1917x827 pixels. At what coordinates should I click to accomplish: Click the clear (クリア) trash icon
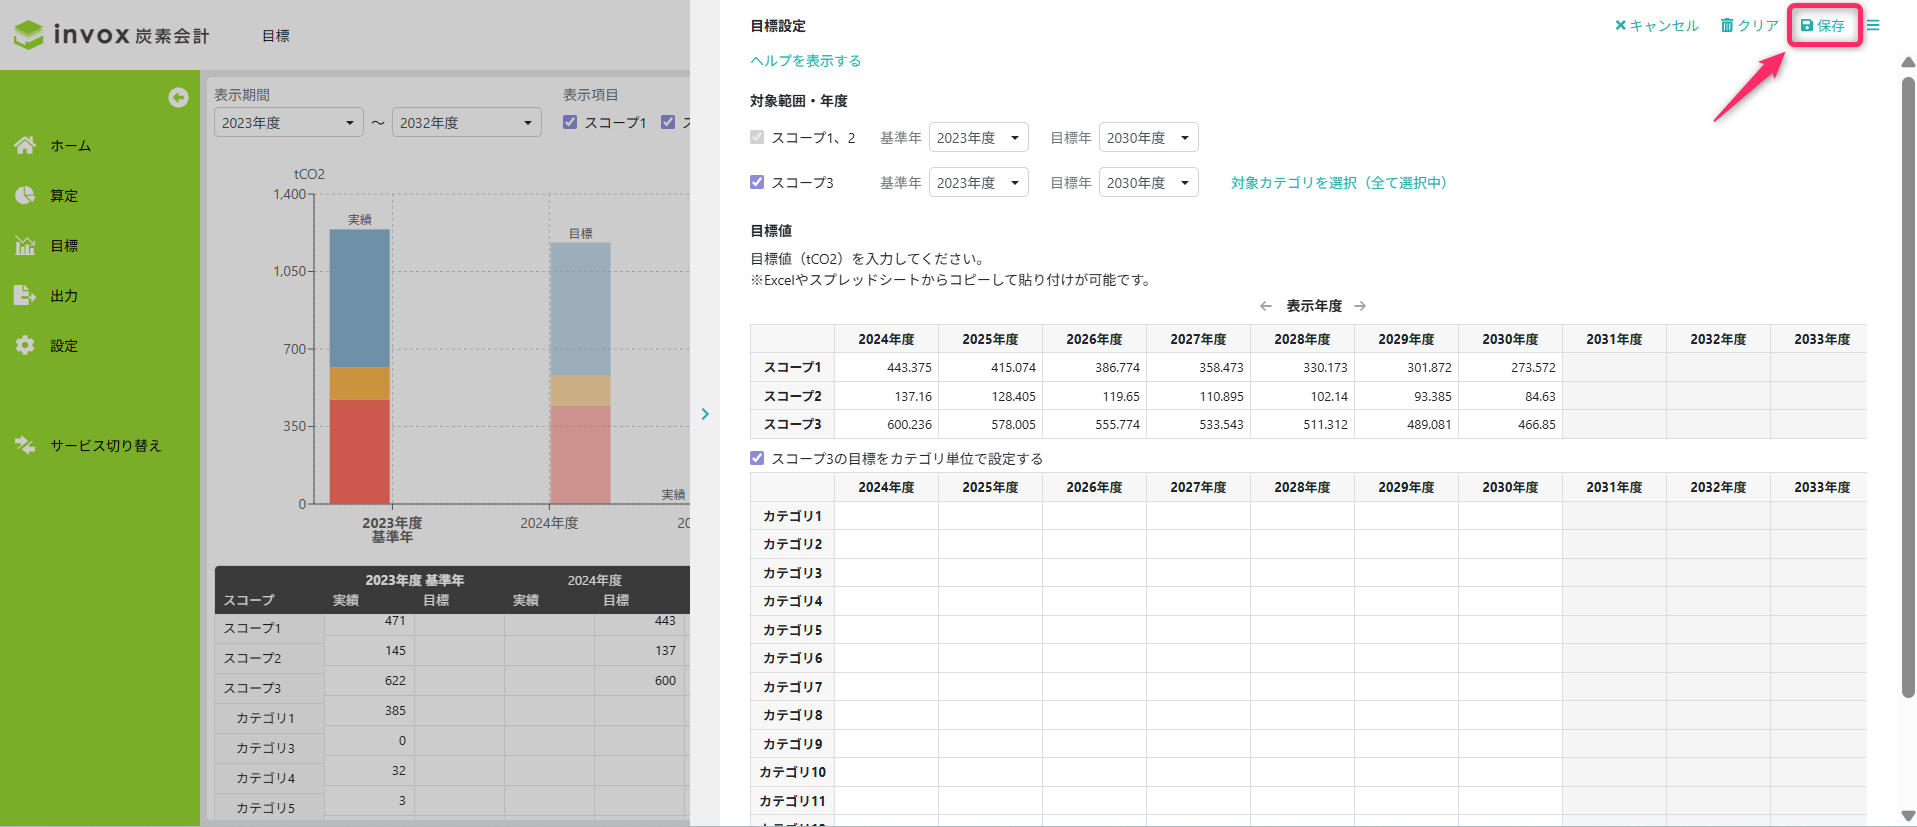click(1727, 26)
